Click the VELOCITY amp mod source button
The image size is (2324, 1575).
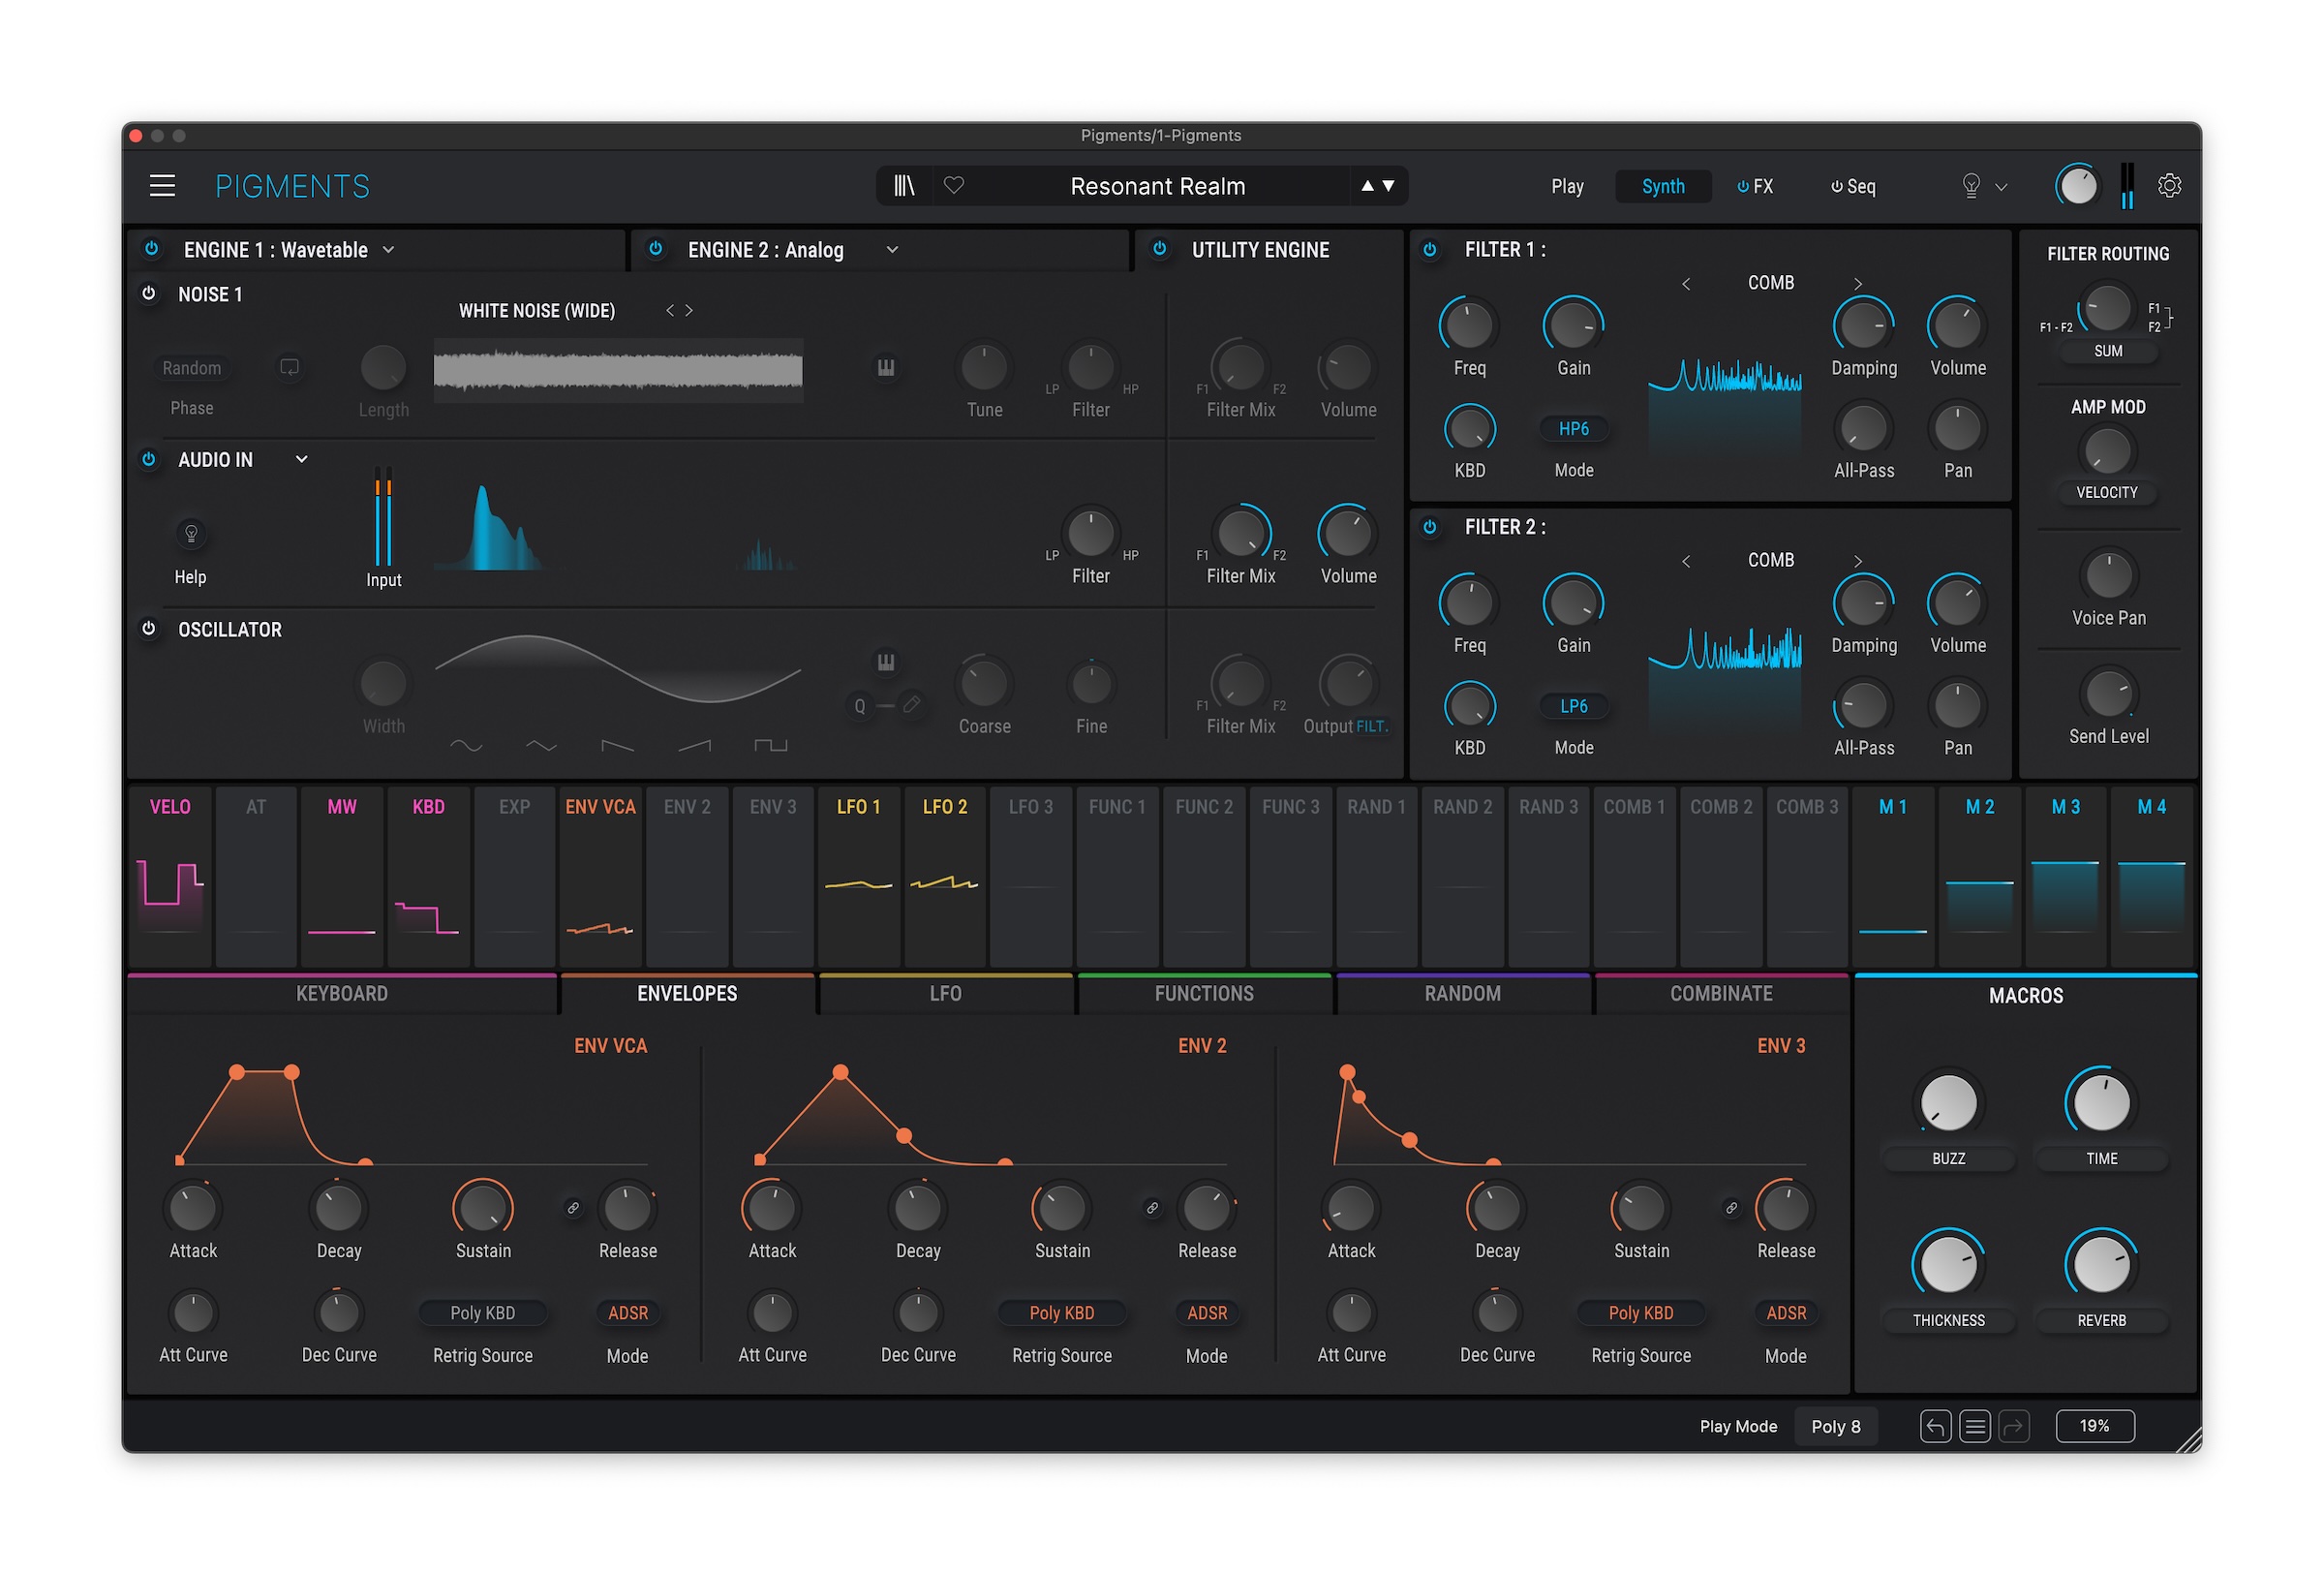coord(2107,492)
